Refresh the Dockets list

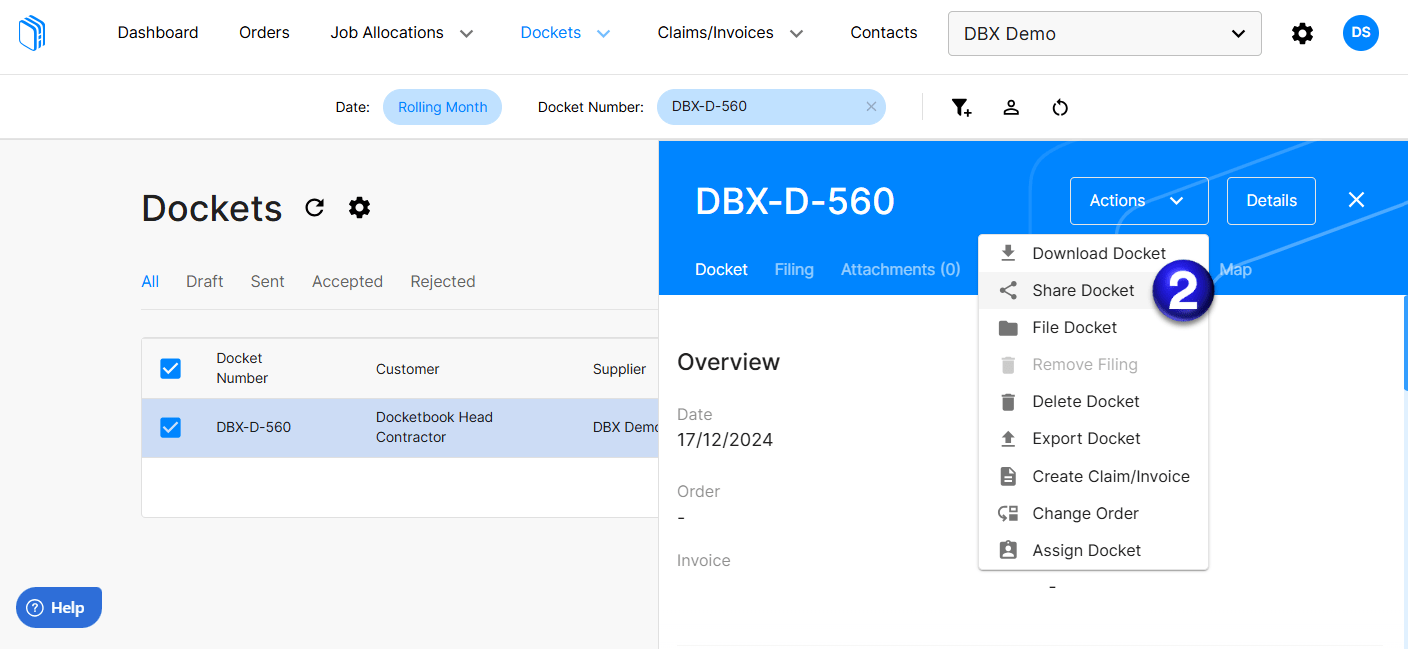coord(314,207)
